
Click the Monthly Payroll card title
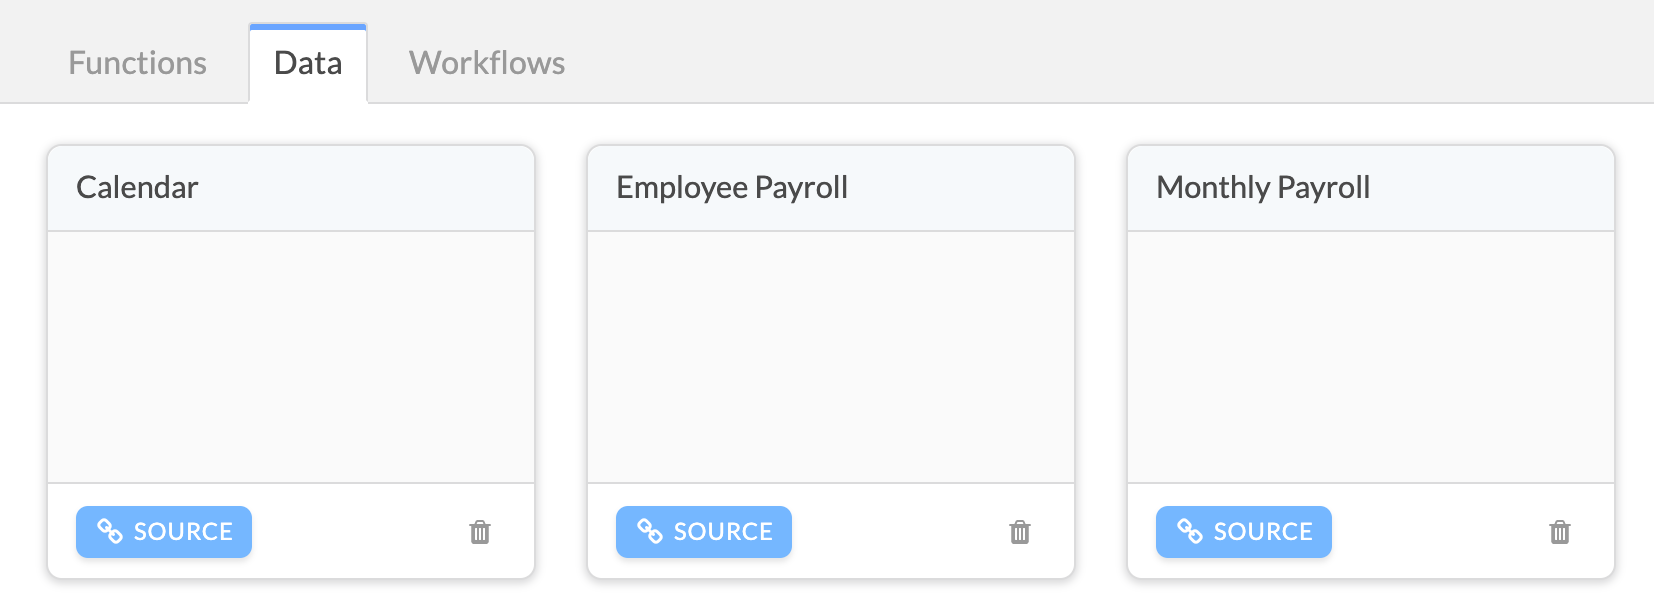(x=1263, y=188)
